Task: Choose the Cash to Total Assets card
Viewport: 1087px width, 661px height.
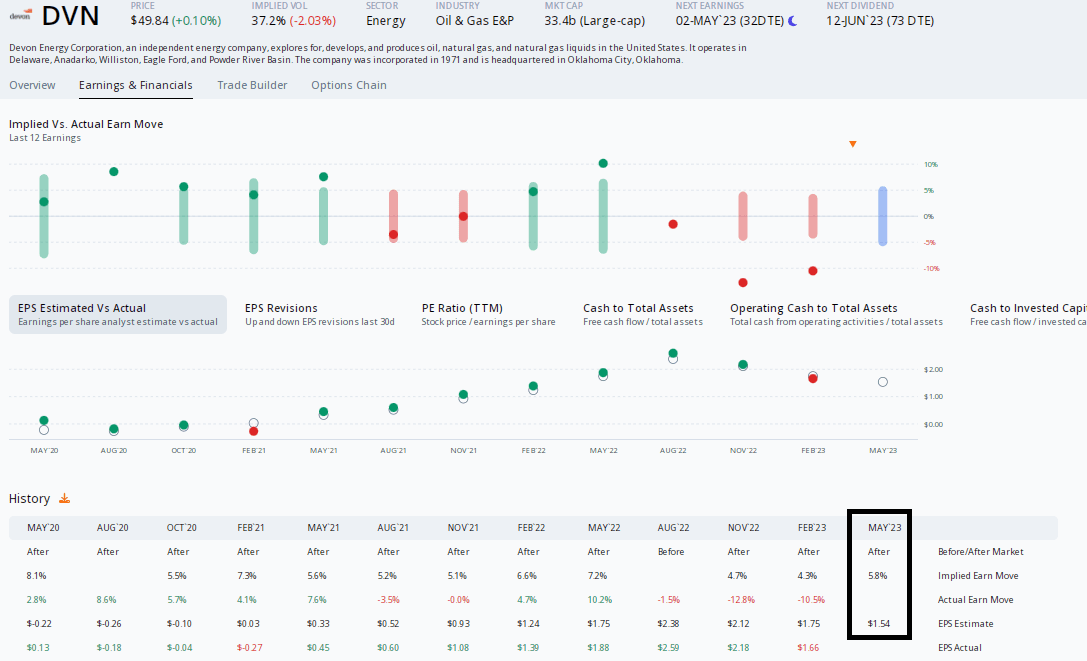Action: pos(643,314)
